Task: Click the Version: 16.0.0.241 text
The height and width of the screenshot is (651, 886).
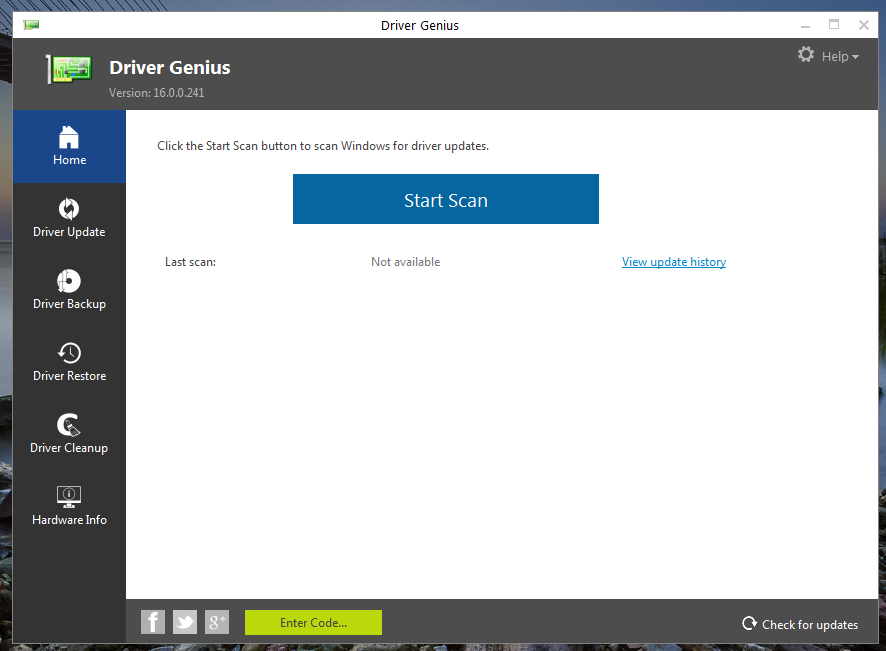Action: point(157,93)
